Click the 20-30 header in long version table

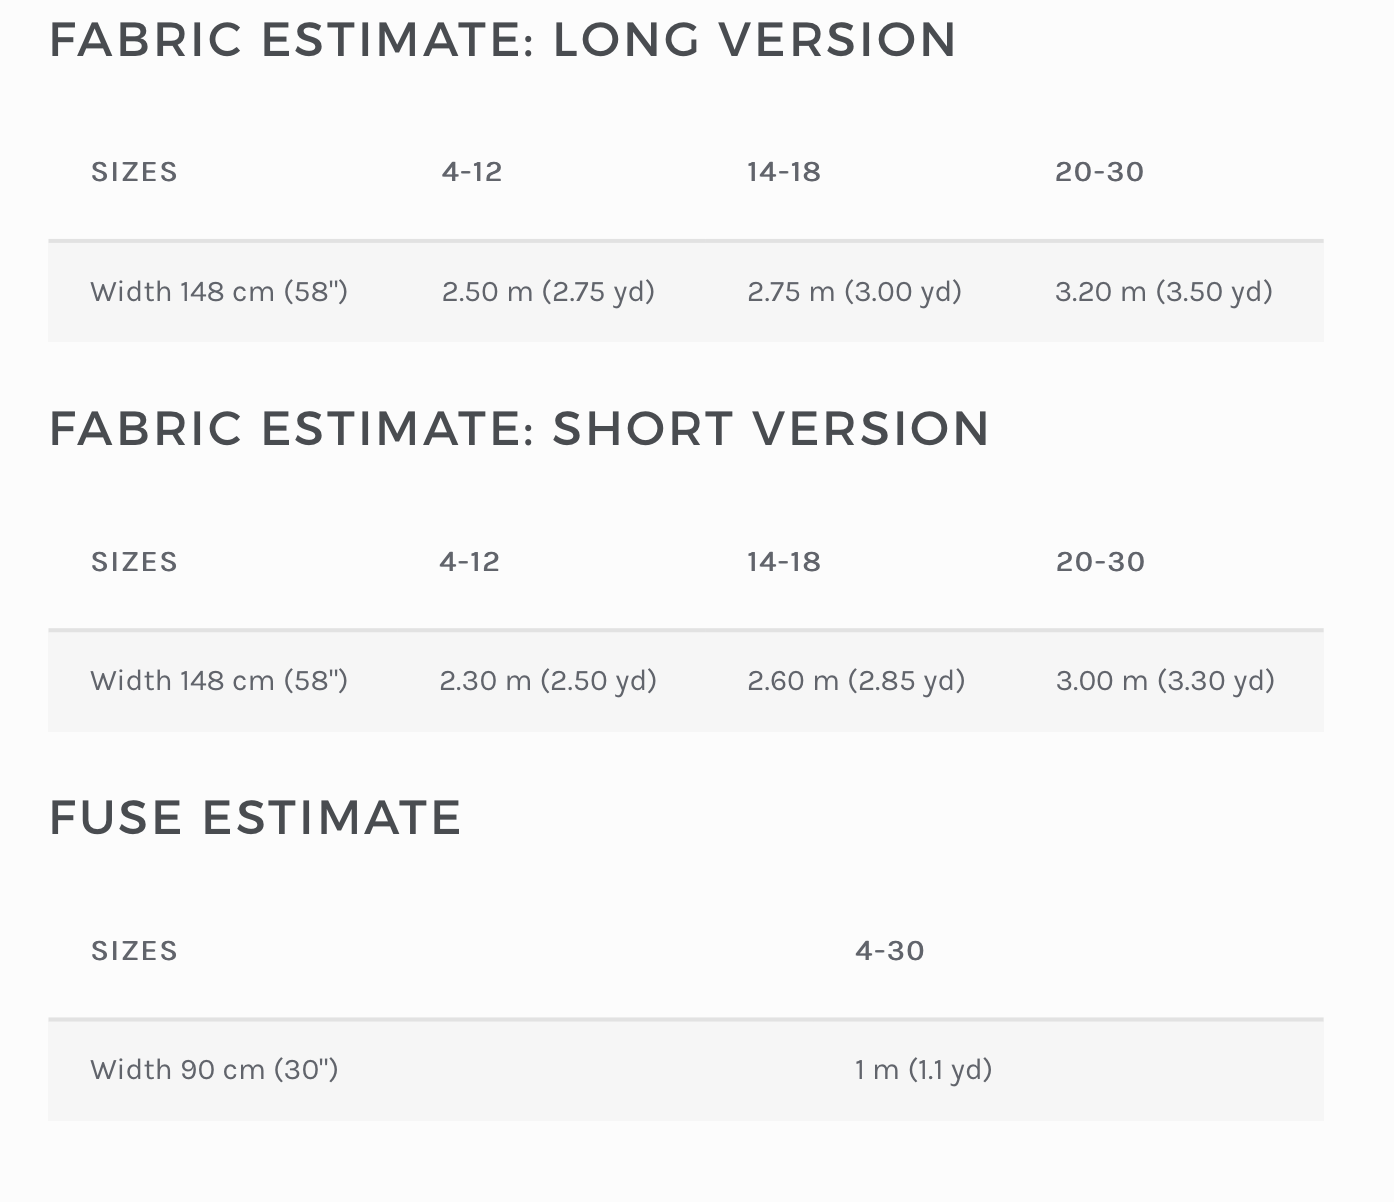[x=1099, y=172]
